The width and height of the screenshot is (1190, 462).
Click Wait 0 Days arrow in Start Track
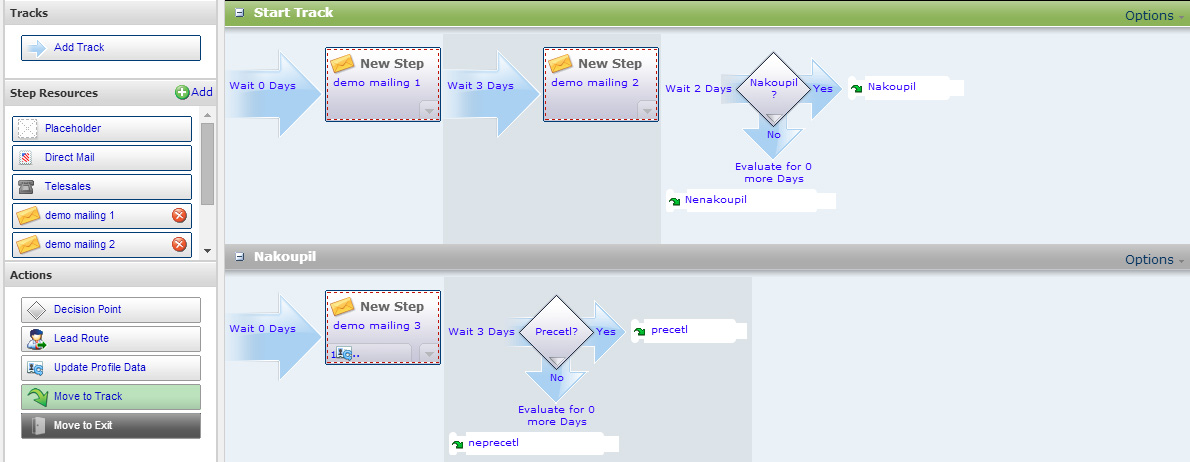point(273,94)
